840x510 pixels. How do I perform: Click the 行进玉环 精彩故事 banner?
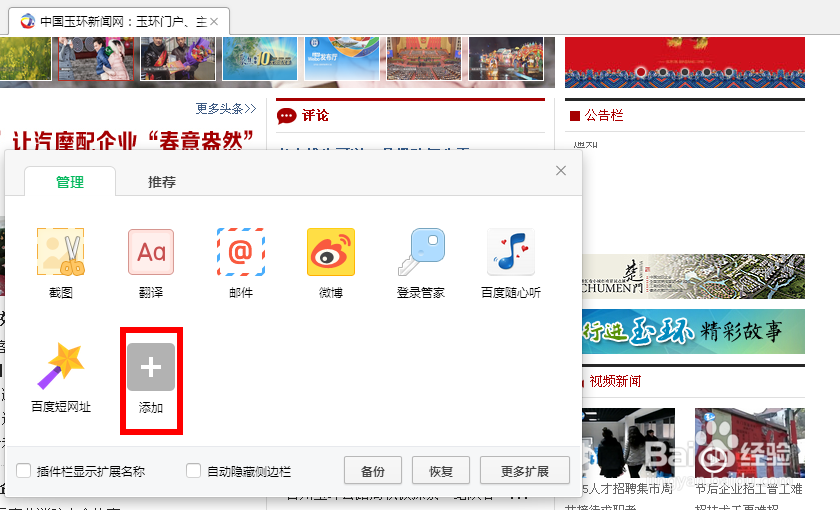point(693,331)
